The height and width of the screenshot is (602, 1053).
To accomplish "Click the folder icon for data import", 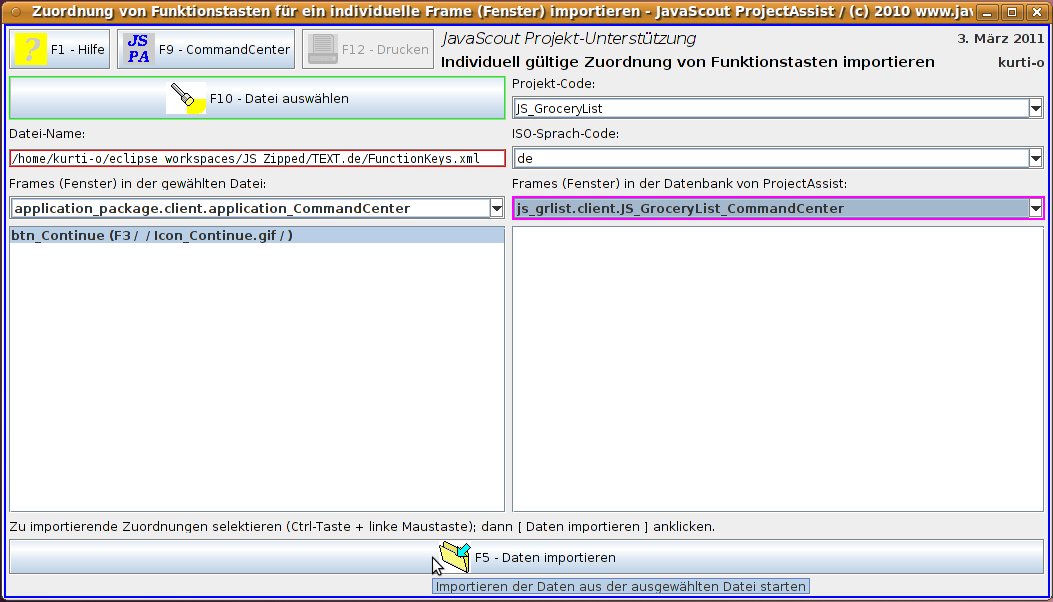I will [453, 557].
